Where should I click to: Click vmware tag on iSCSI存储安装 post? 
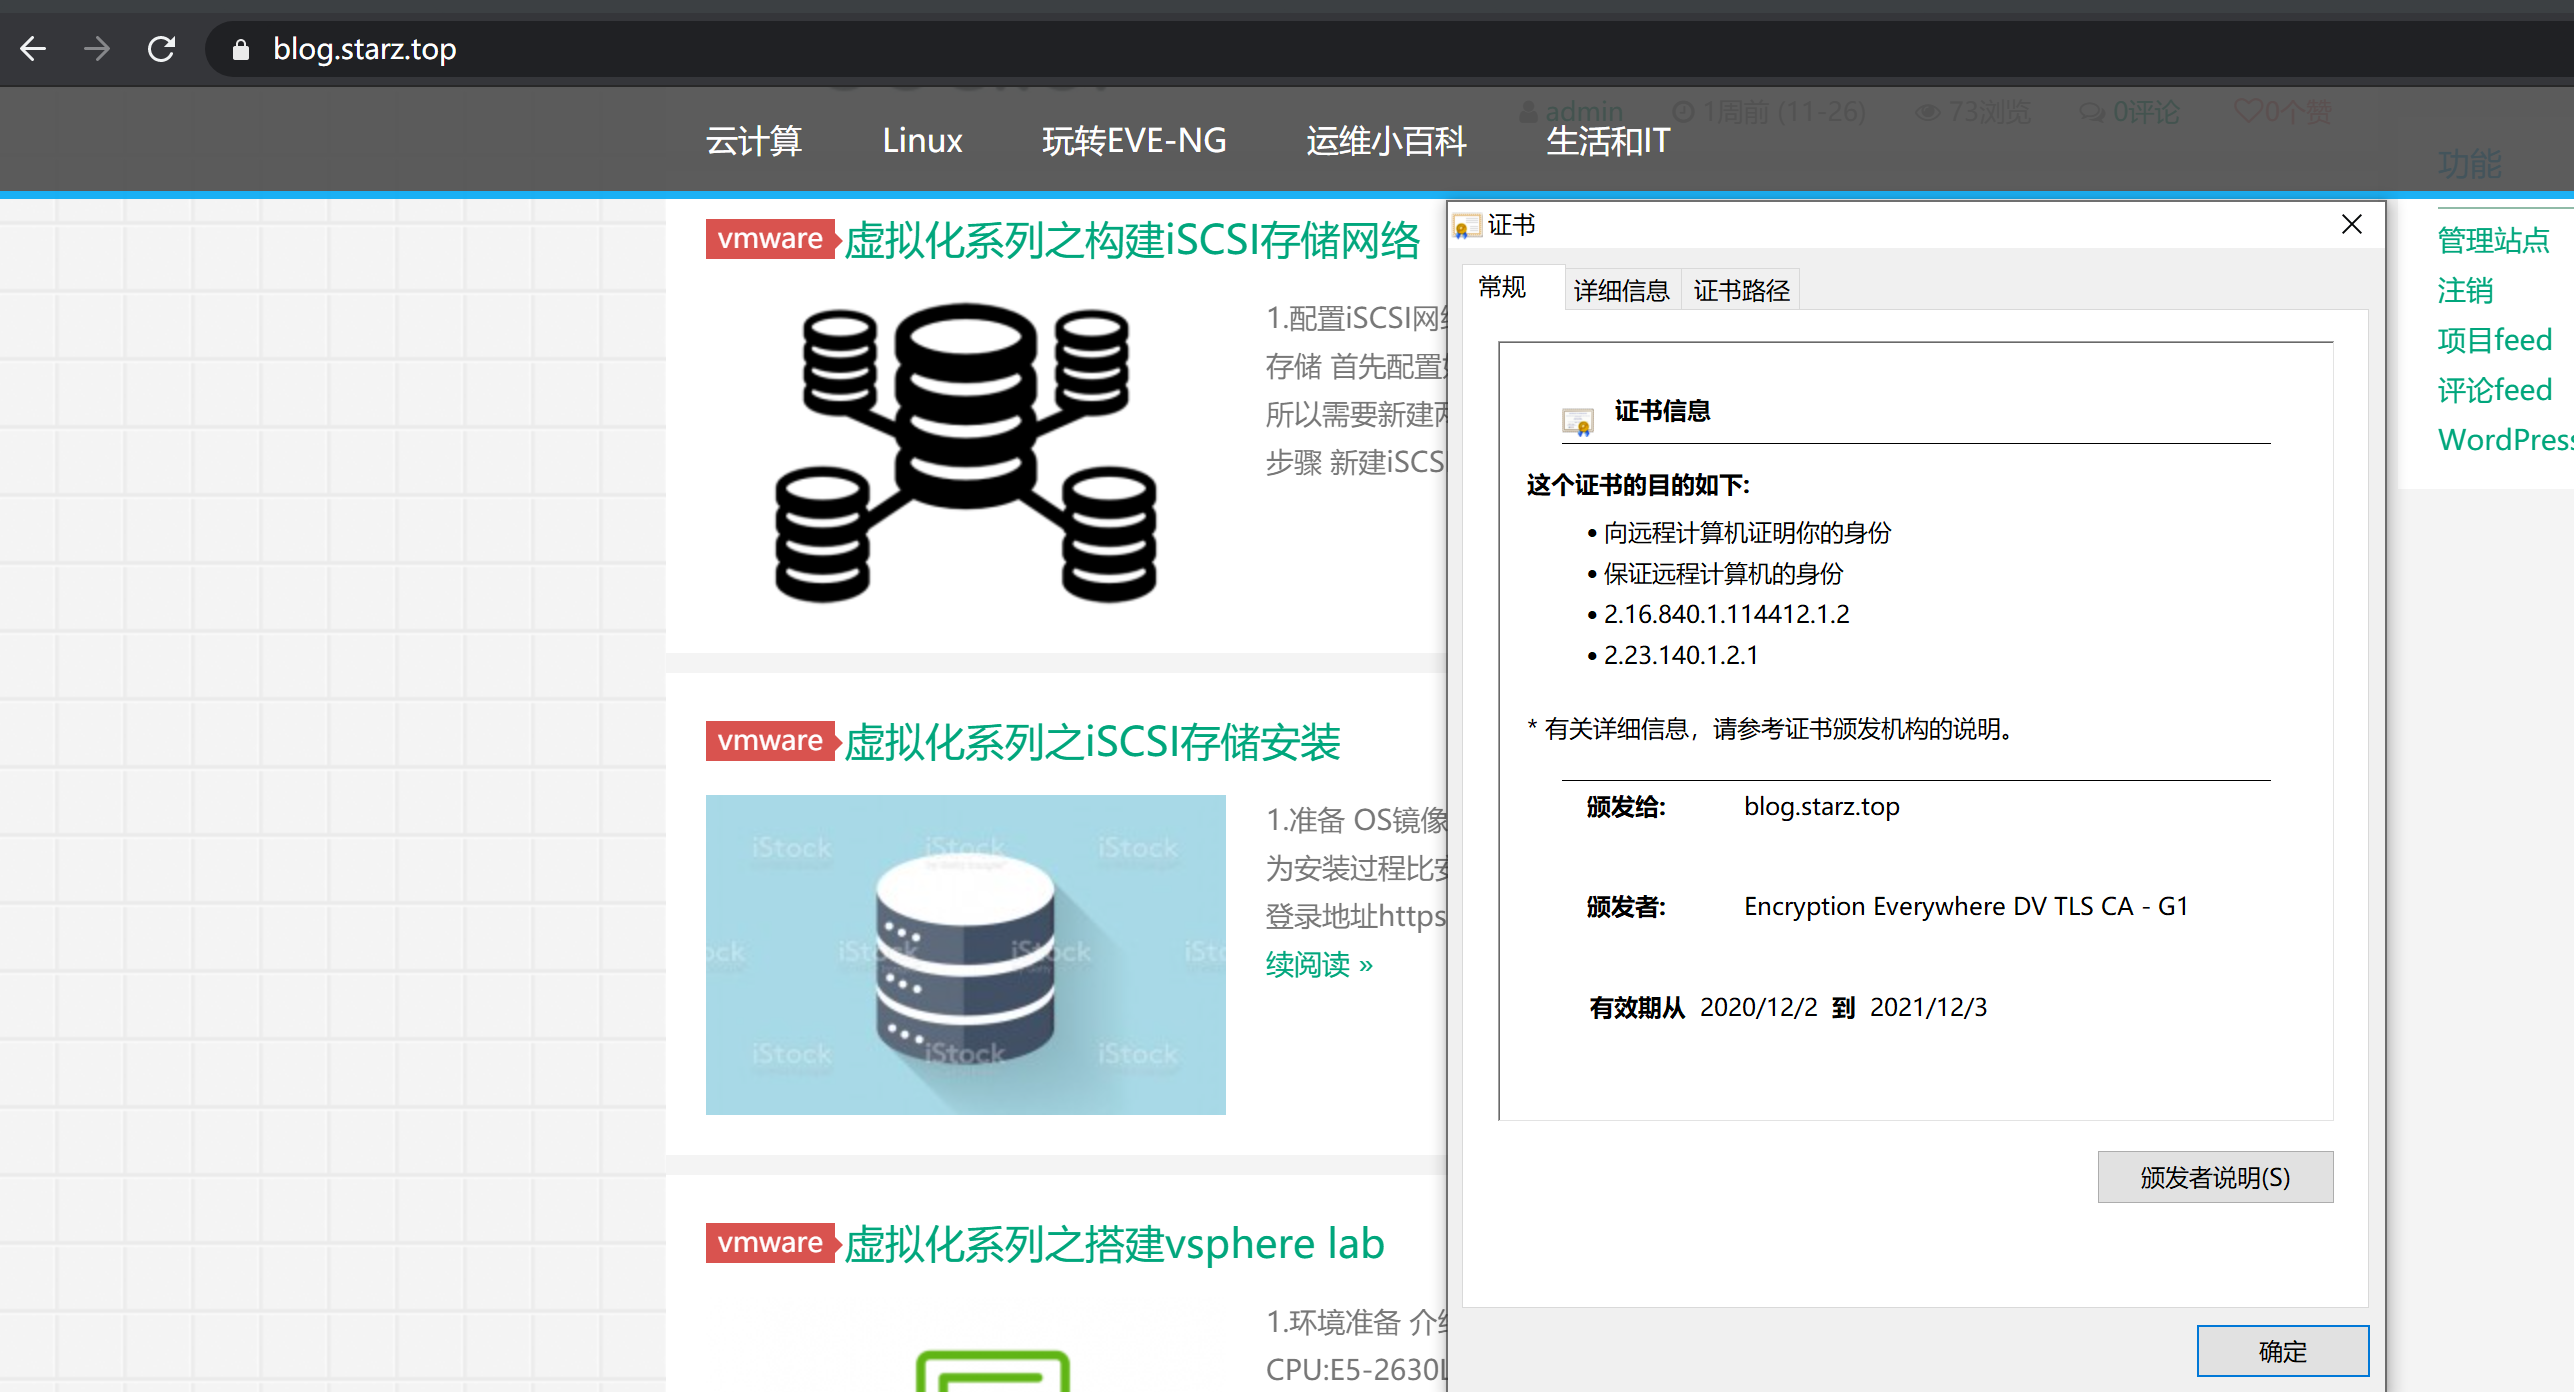click(x=770, y=741)
